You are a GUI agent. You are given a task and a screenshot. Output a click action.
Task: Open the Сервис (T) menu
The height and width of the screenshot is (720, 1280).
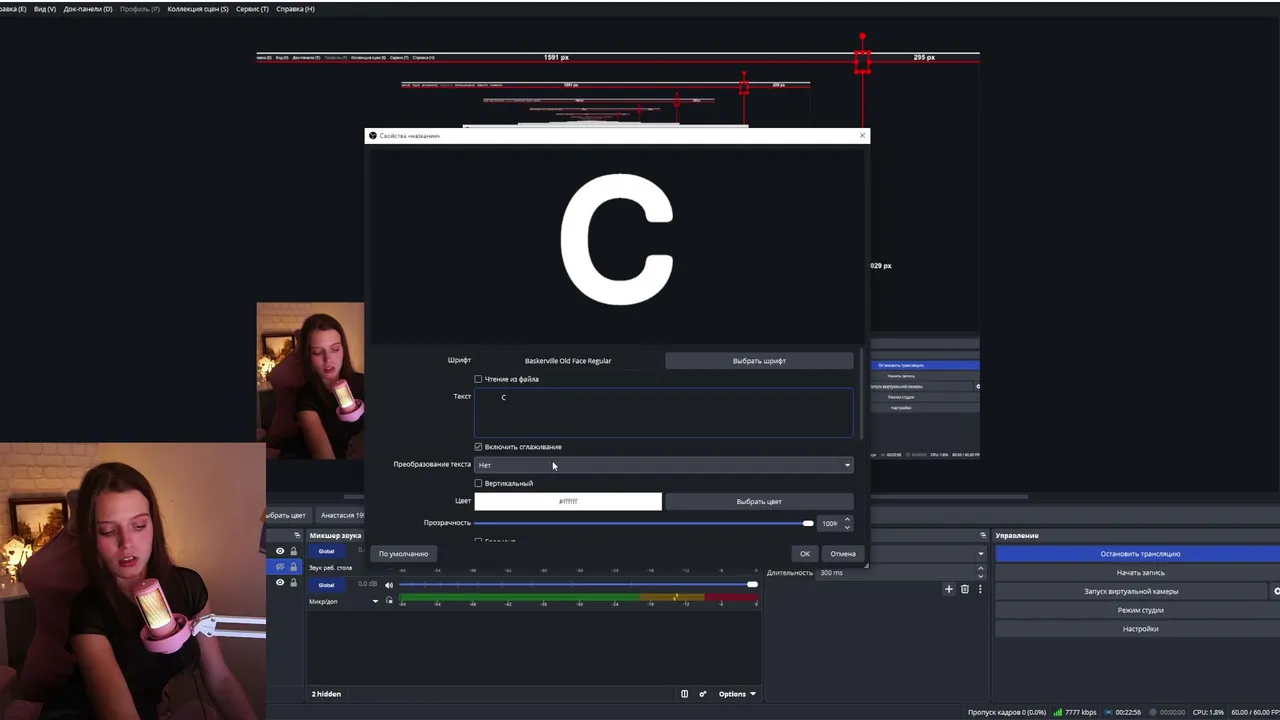pyautogui.click(x=252, y=9)
